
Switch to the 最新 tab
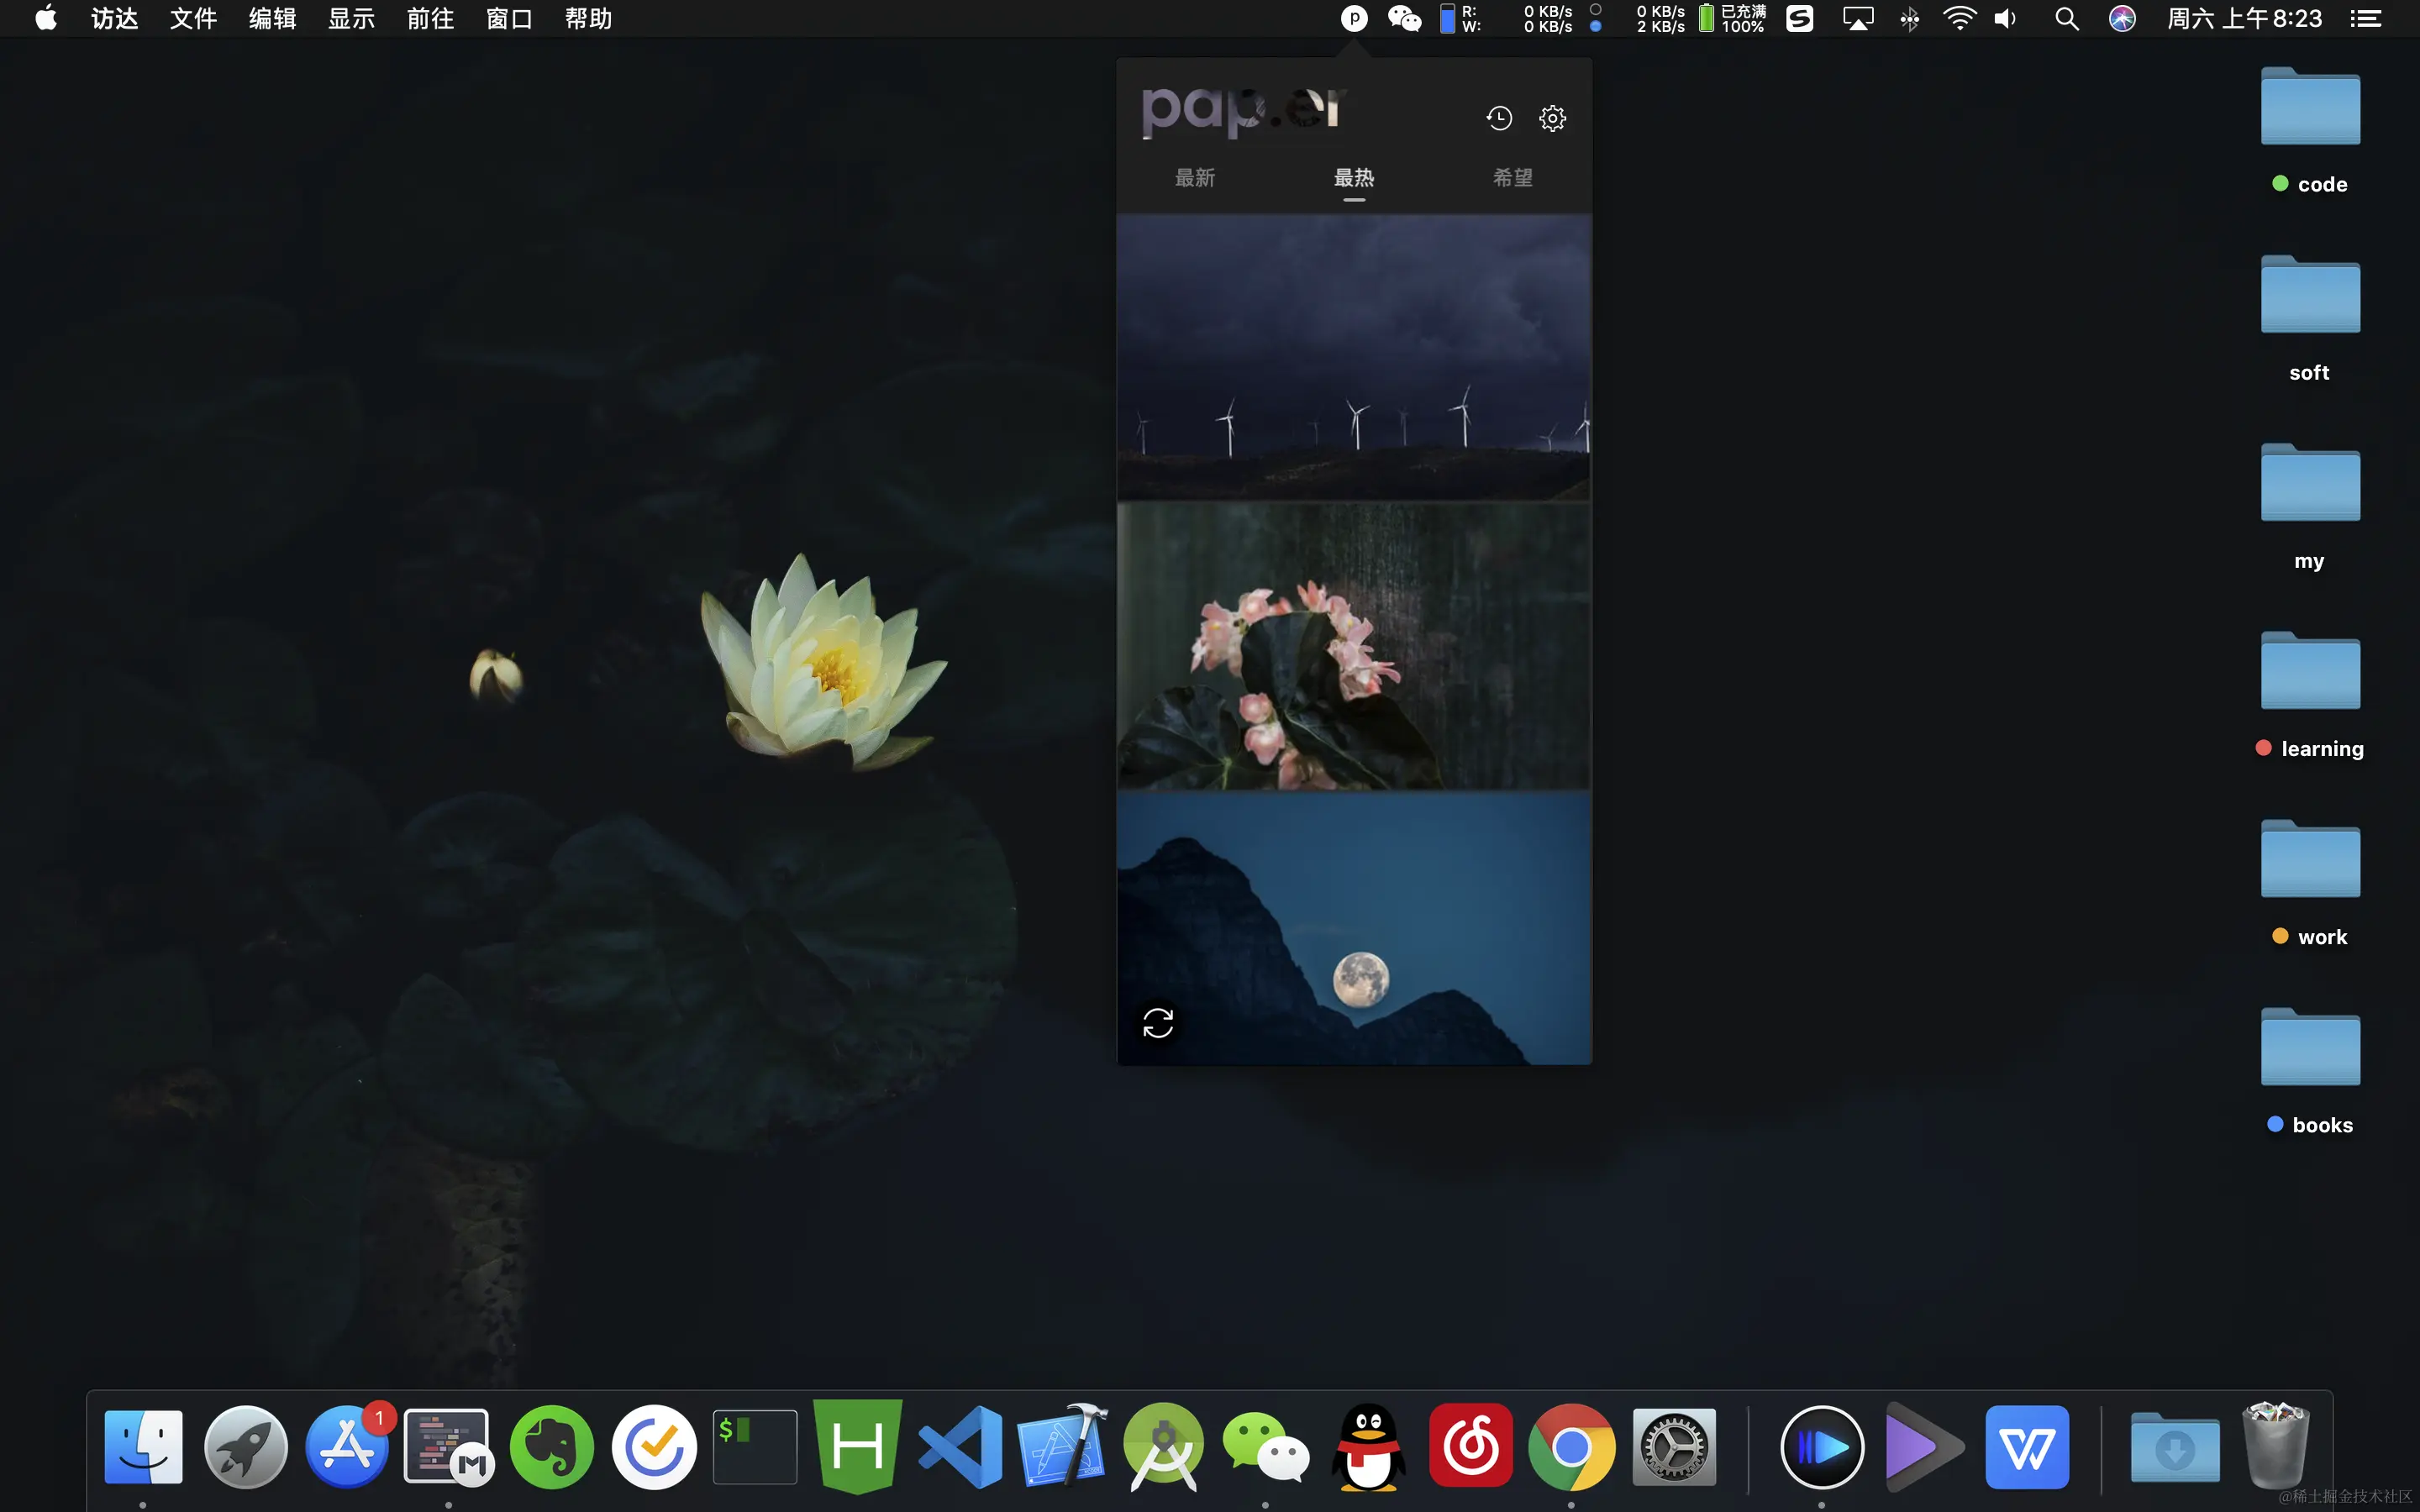1195,178
